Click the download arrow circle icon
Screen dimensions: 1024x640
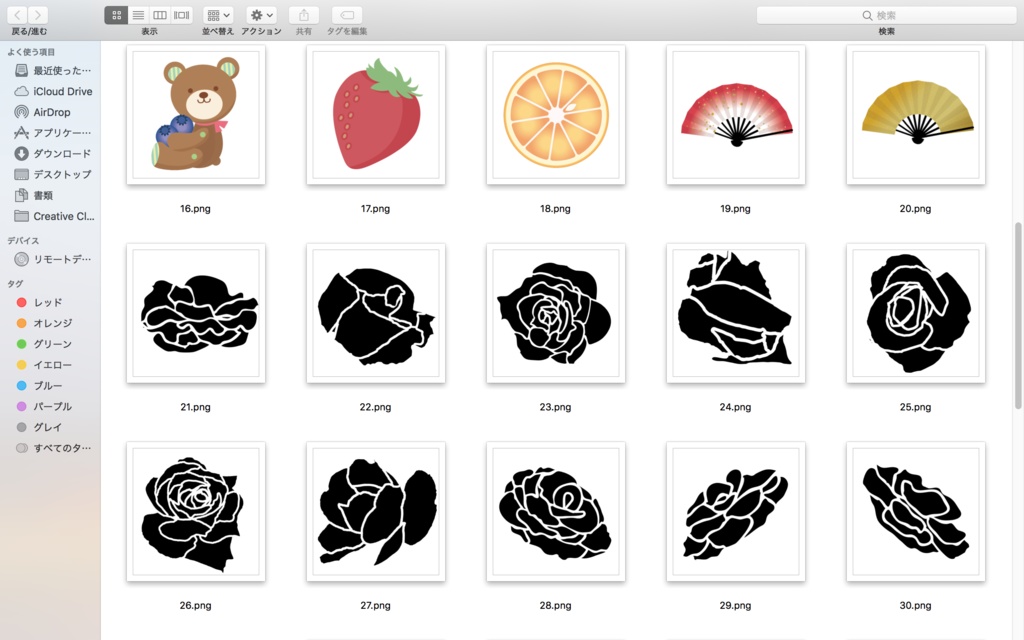[x=22, y=153]
